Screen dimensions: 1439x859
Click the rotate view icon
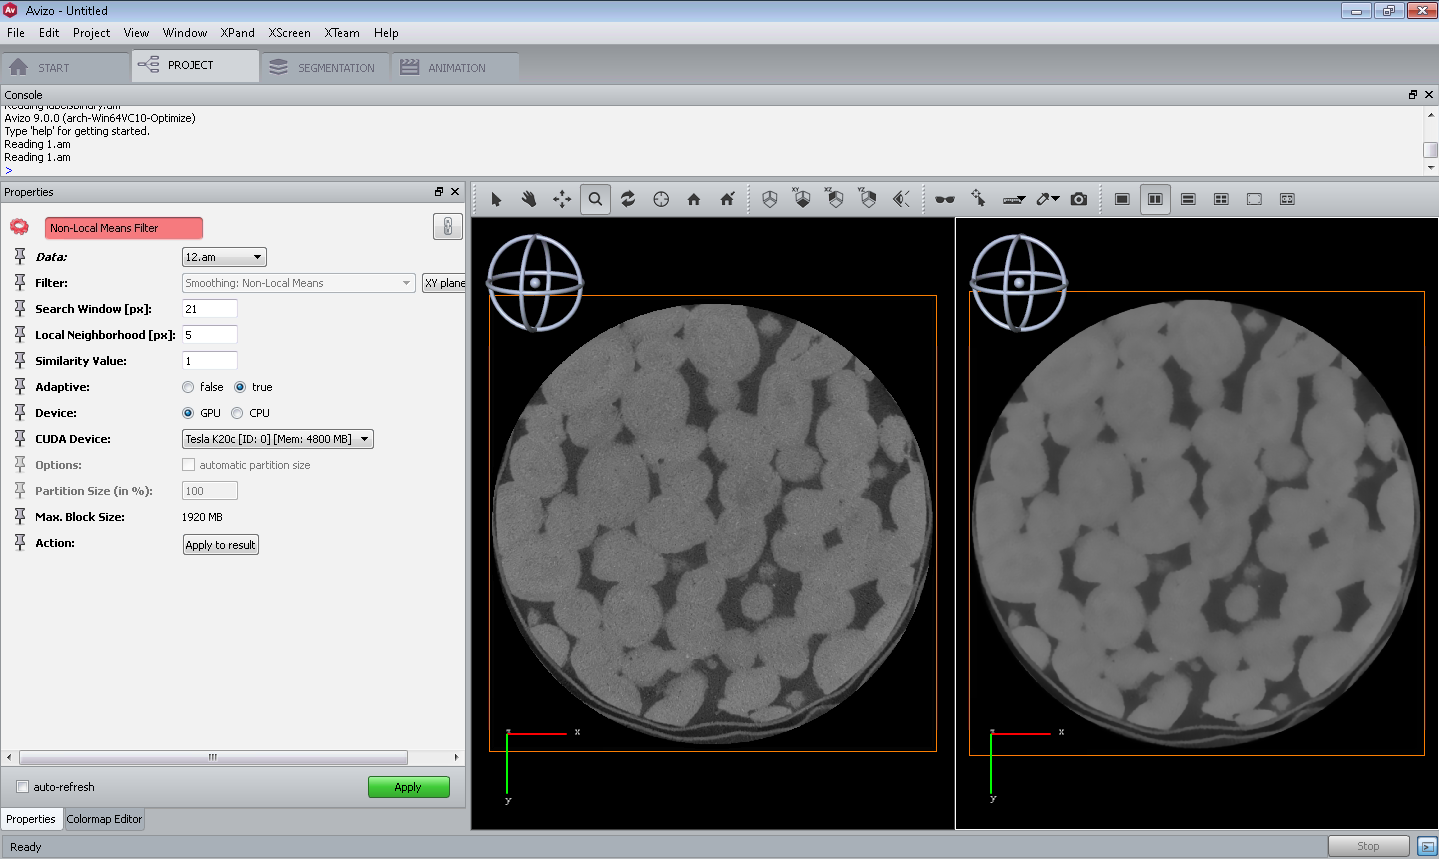628,199
